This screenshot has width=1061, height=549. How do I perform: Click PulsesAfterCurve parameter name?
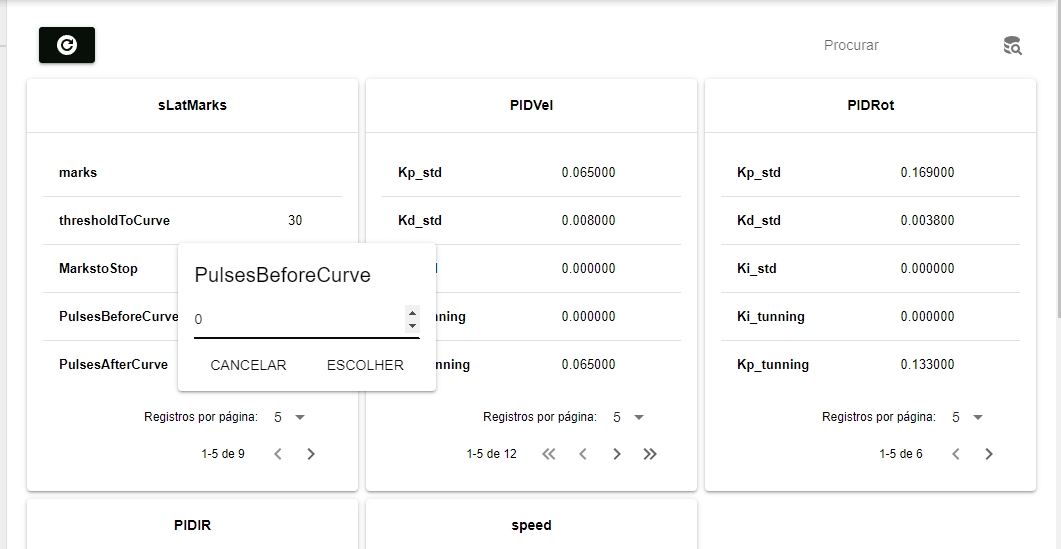point(113,365)
